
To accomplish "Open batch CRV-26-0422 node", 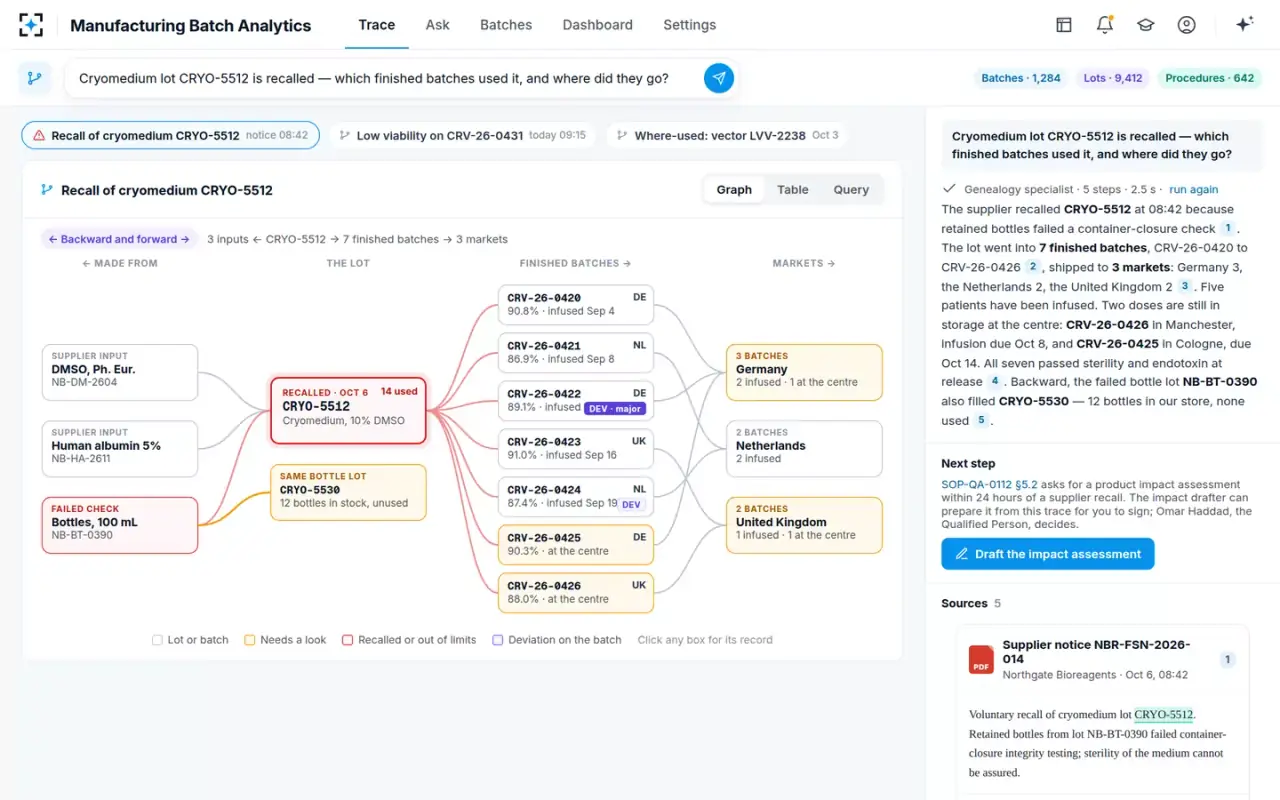I will pyautogui.click(x=576, y=401).
